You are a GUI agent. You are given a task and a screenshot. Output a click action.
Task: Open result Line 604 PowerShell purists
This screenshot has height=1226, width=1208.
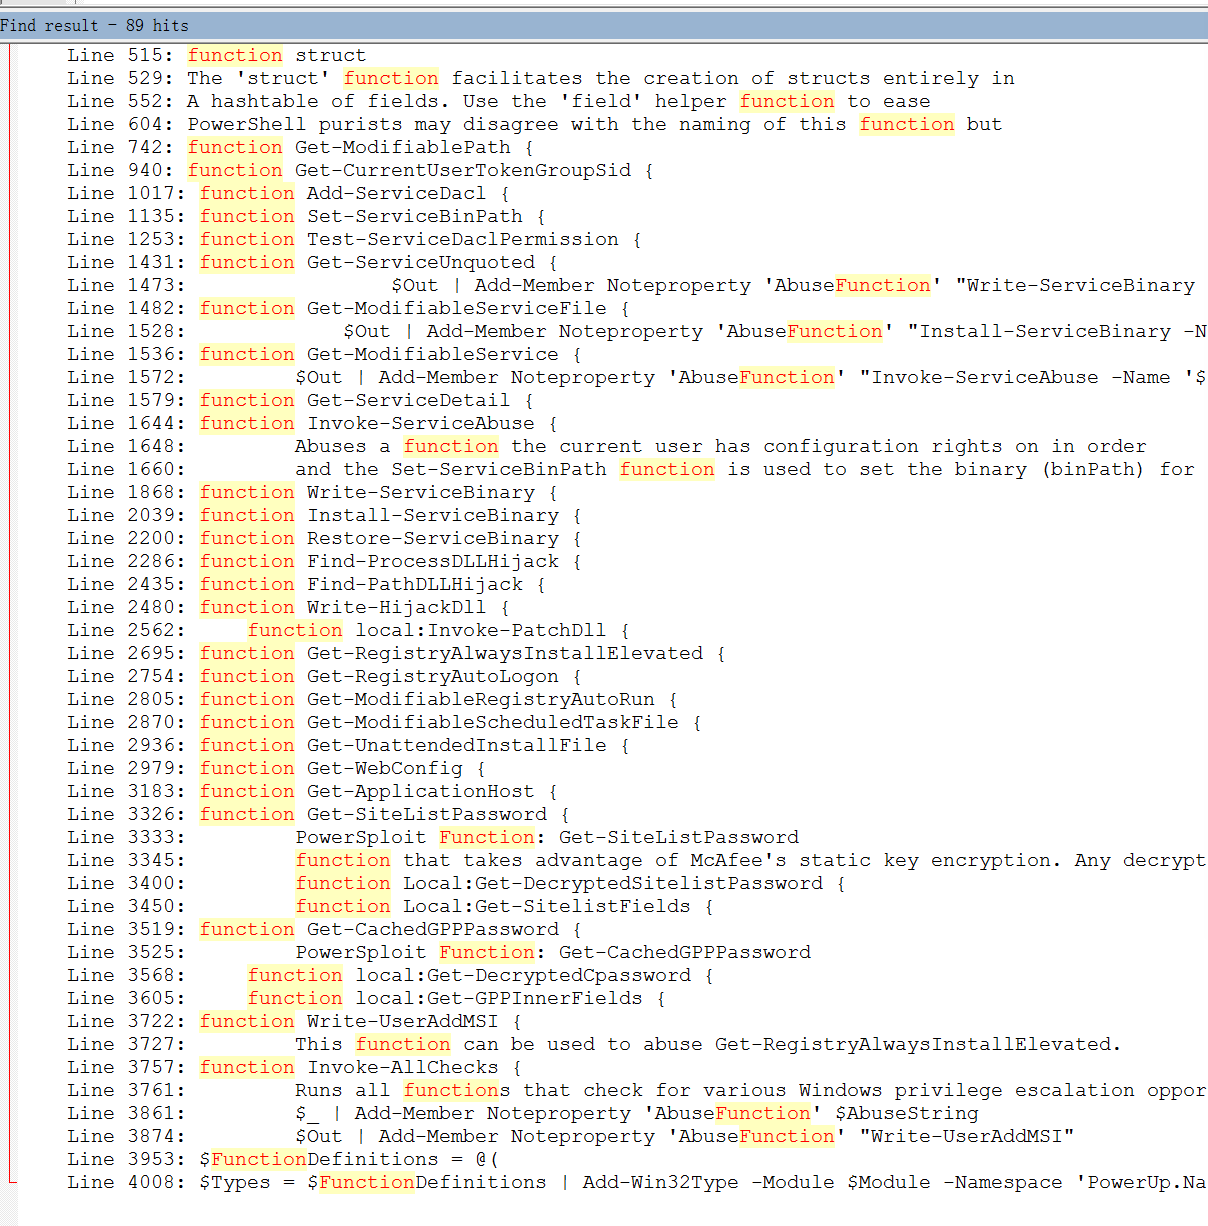tap(535, 124)
